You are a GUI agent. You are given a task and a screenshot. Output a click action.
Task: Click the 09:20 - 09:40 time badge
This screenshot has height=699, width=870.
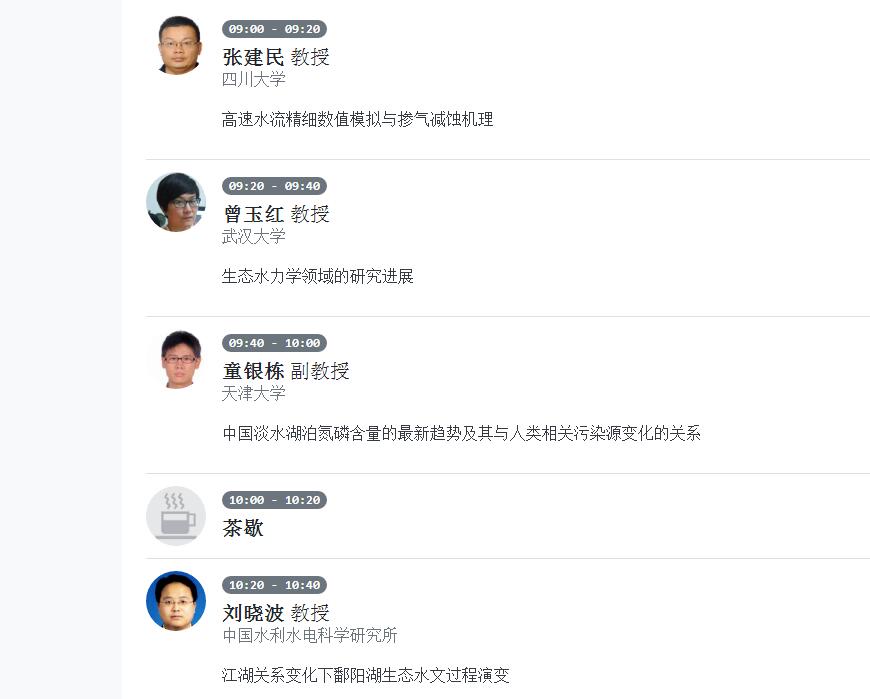(274, 186)
